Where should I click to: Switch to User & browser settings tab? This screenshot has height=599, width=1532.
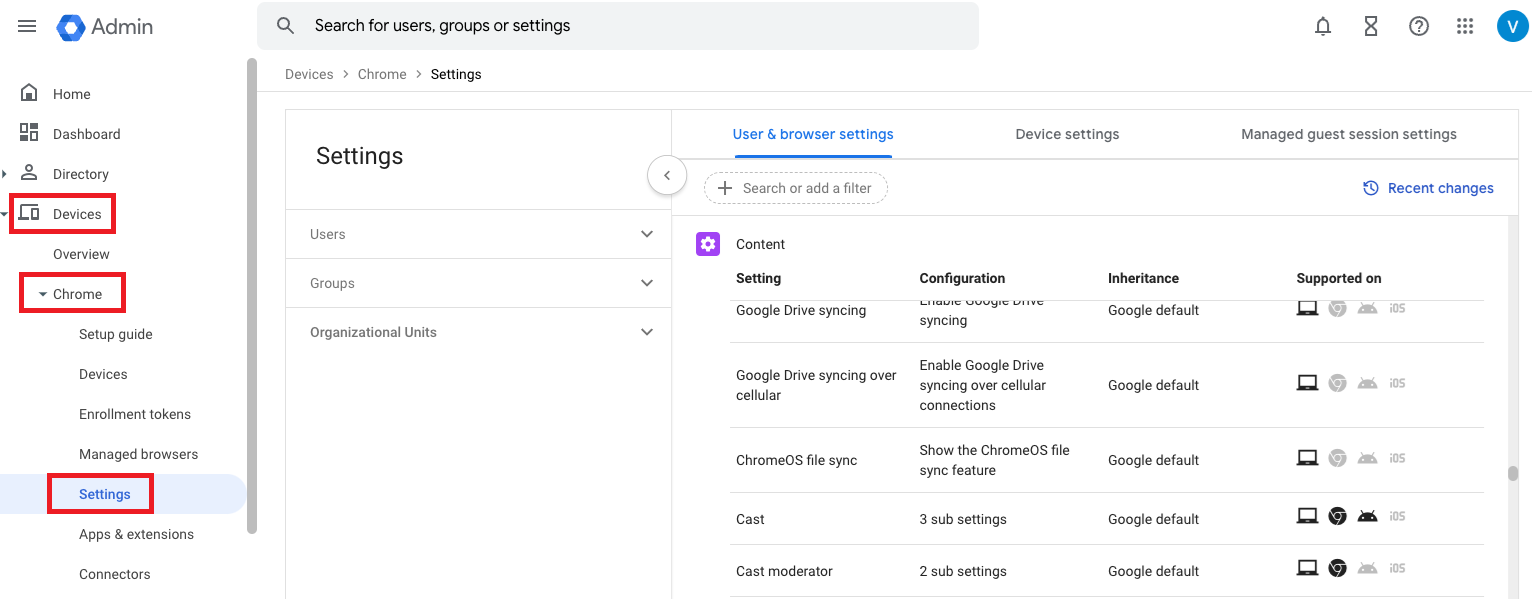[813, 134]
